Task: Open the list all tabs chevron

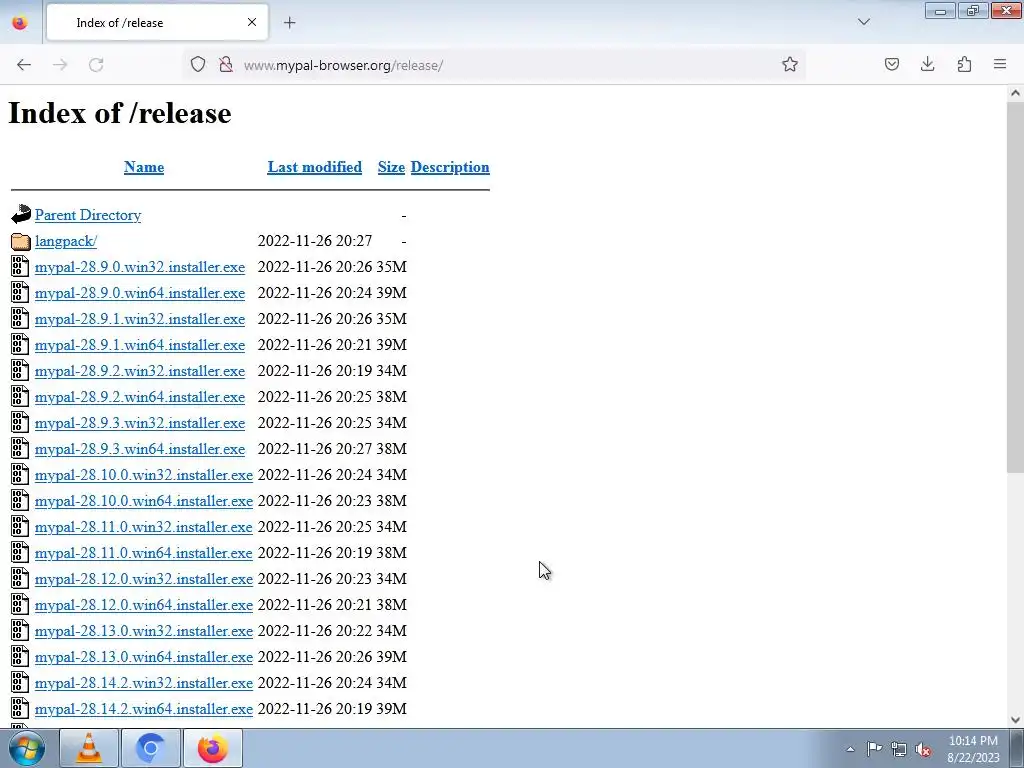Action: [863, 22]
